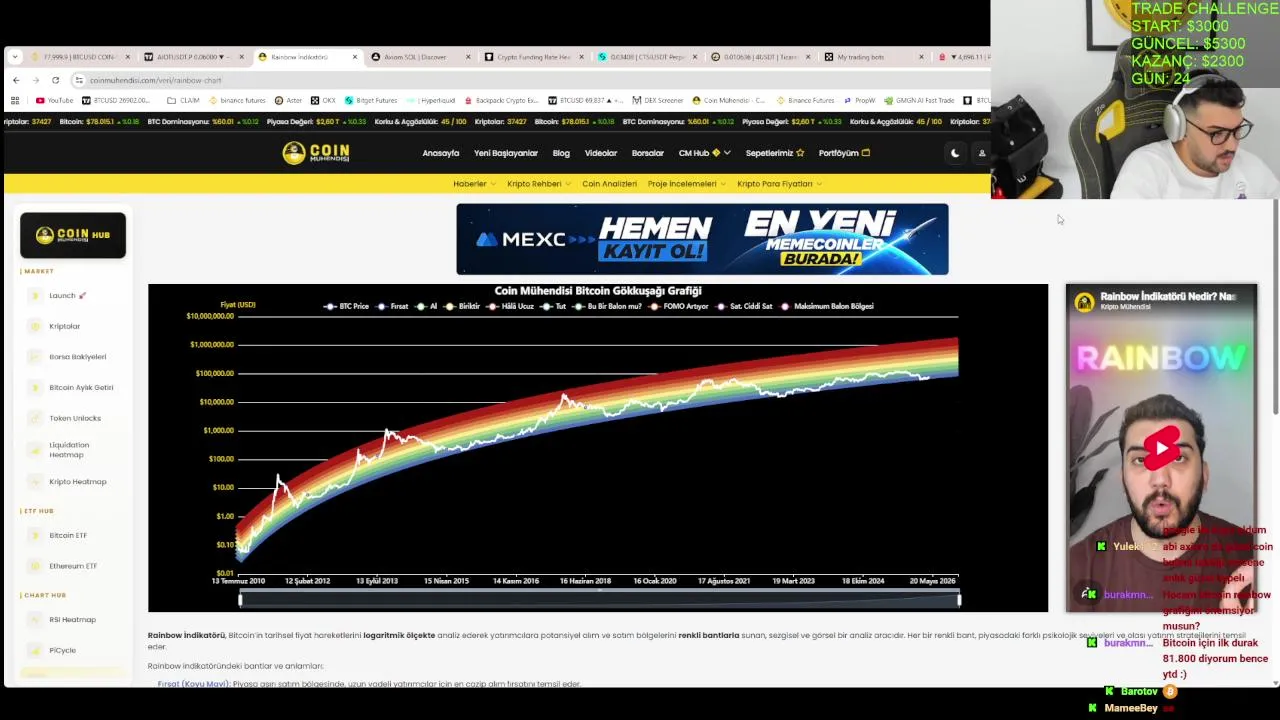Open the GMGN AI Fast Trade bookmark
Screen dimensions: 1280x720
[918, 100]
